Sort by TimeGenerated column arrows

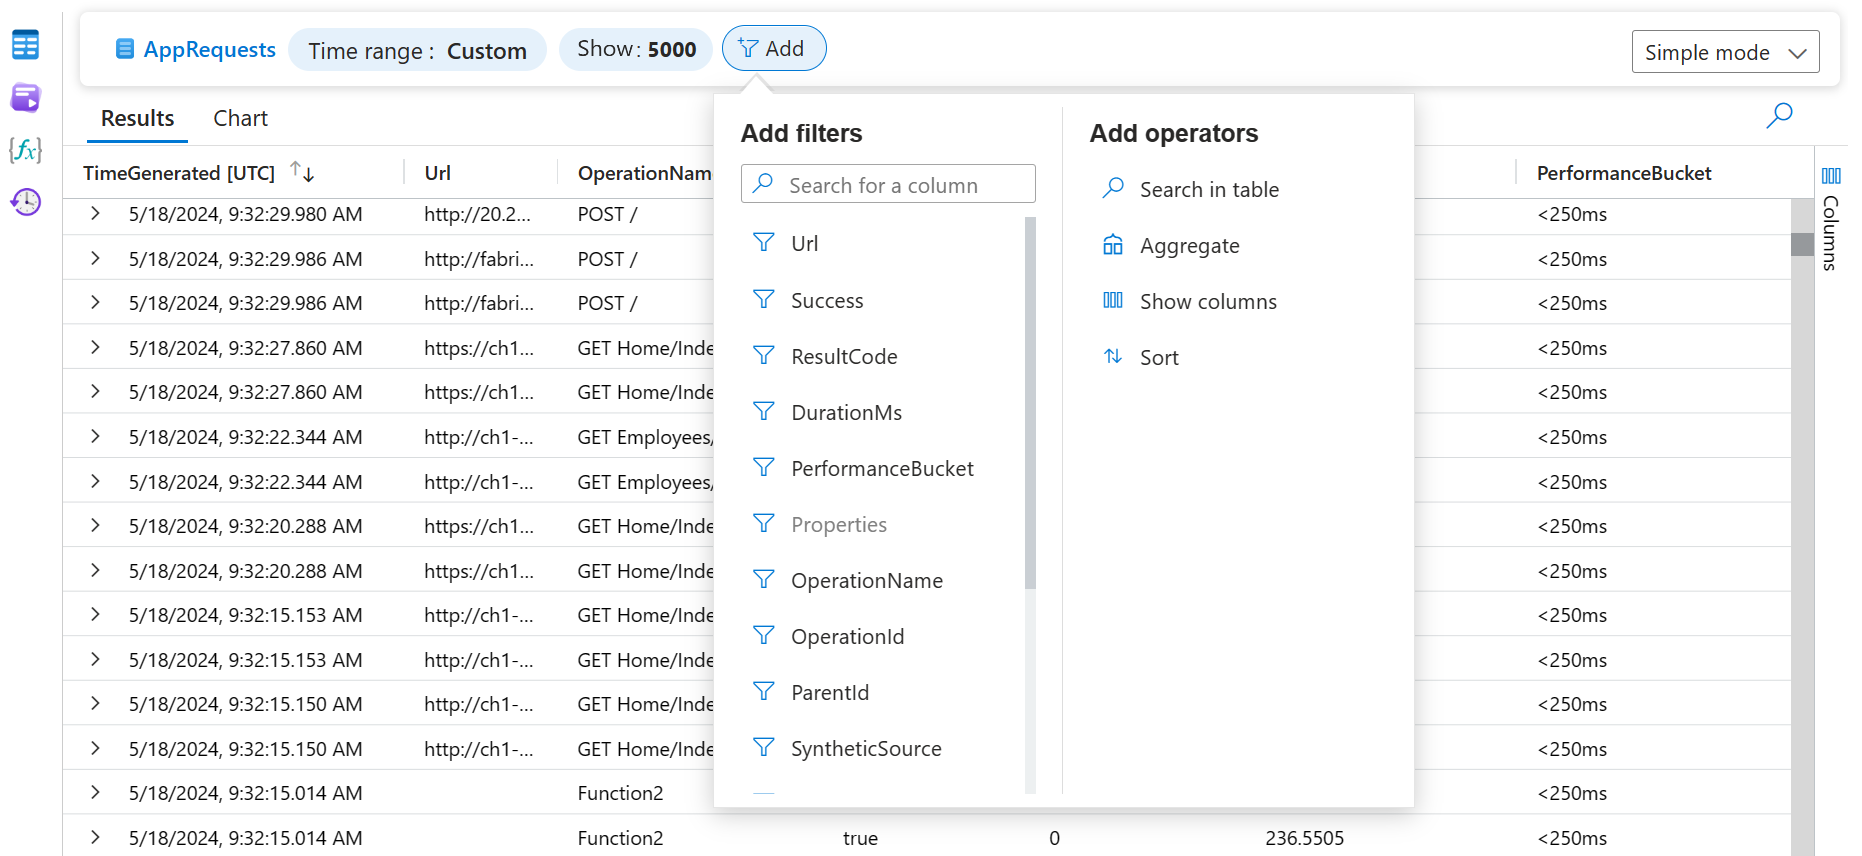[302, 172]
